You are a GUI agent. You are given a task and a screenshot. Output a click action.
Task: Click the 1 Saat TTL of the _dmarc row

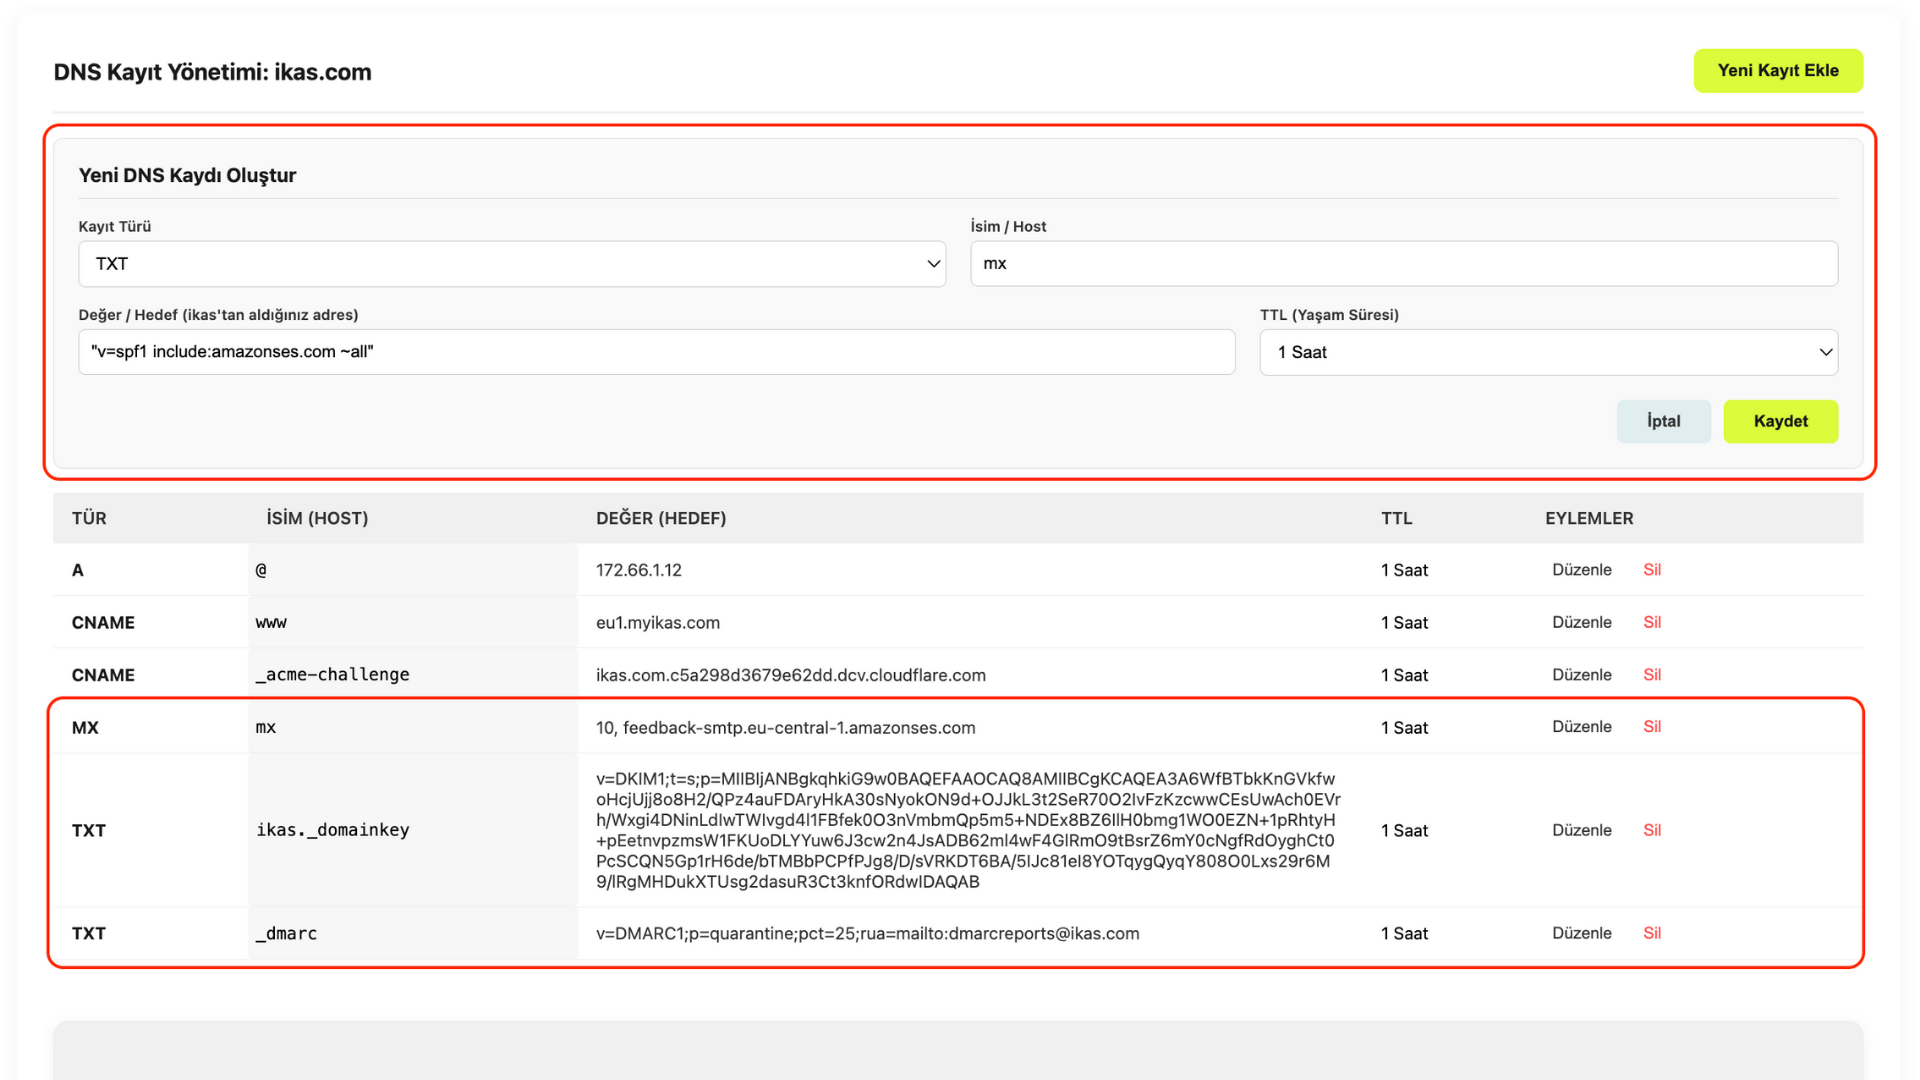(1404, 934)
